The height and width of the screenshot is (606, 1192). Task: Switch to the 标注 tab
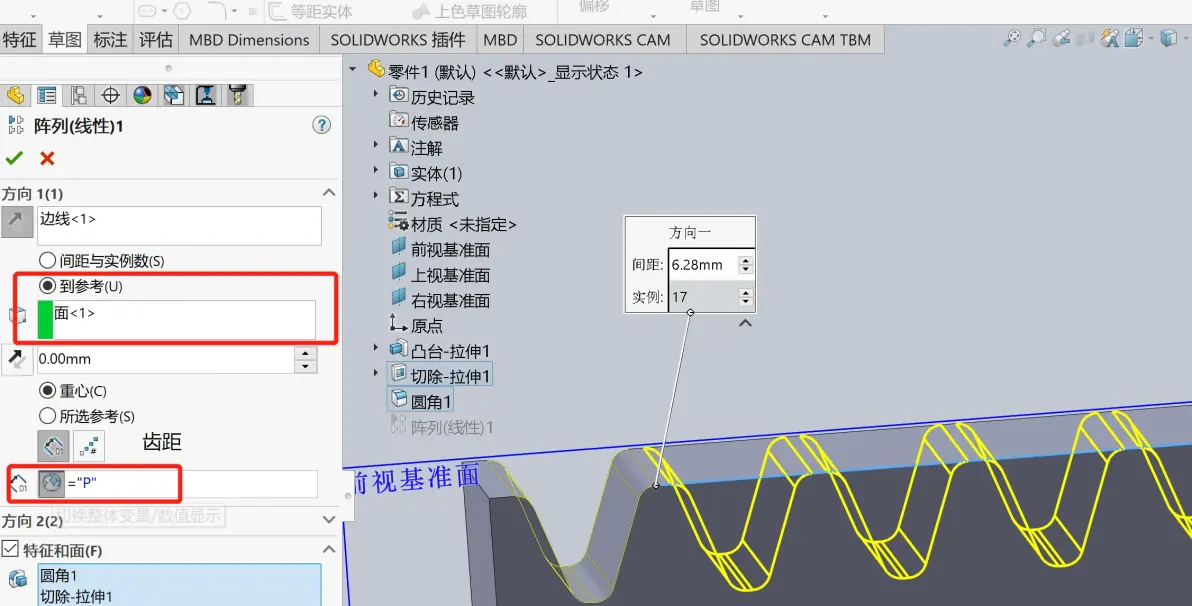point(110,40)
